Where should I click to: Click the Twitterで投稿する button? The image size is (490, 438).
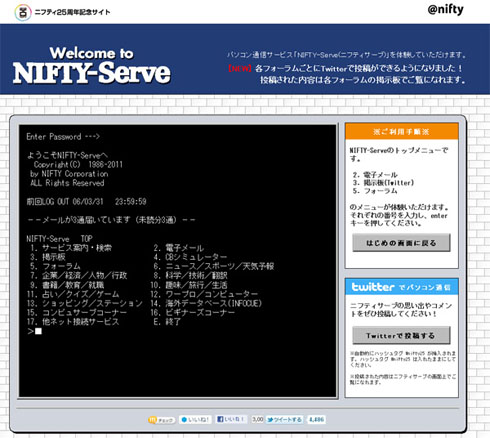click(401, 335)
